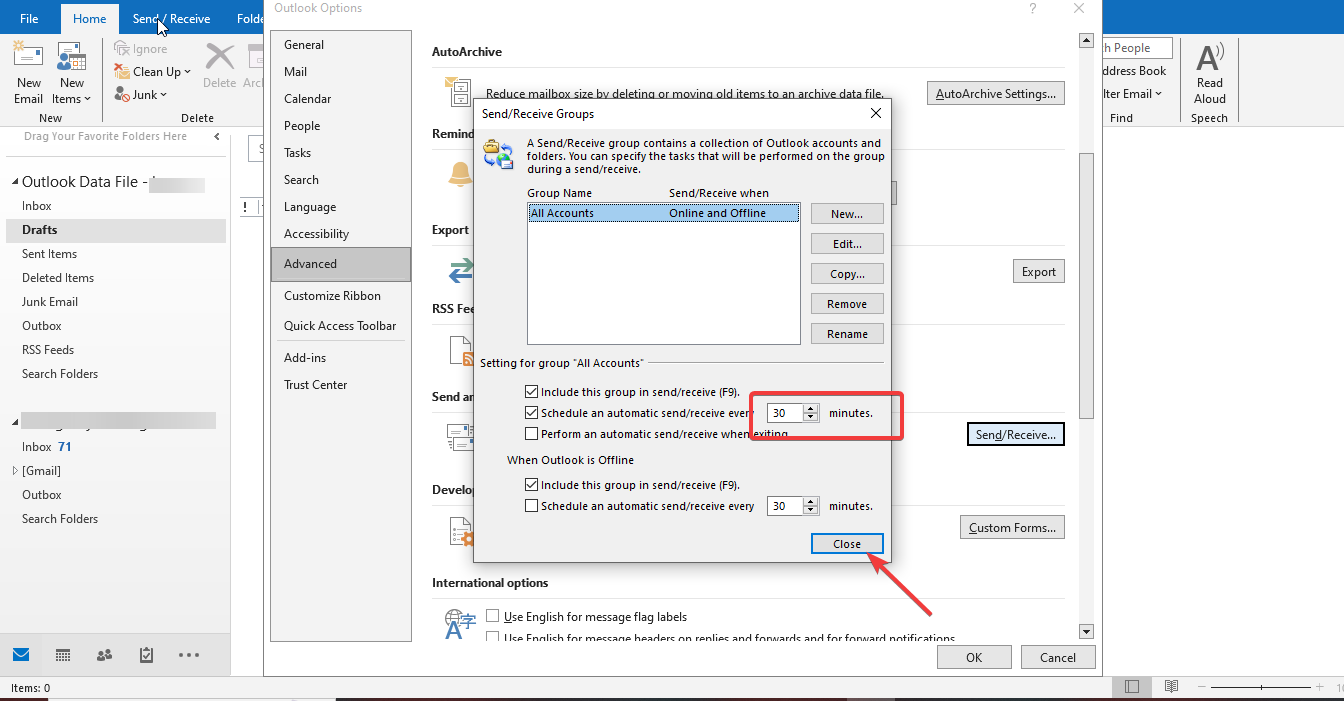Image resolution: width=1344 pixels, height=701 pixels.
Task: Enable automatic send/receive when exiting
Action: pos(531,433)
